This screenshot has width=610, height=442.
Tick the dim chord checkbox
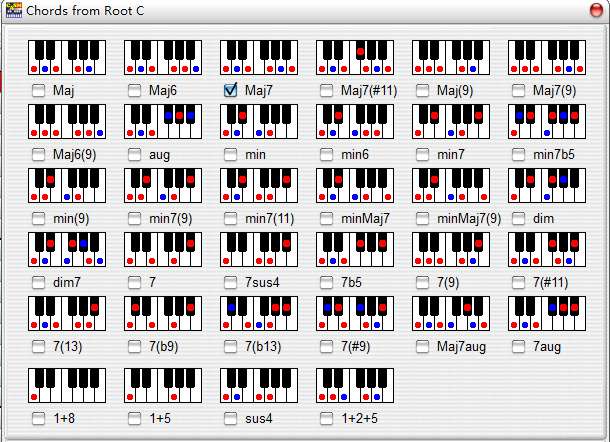click(x=519, y=218)
